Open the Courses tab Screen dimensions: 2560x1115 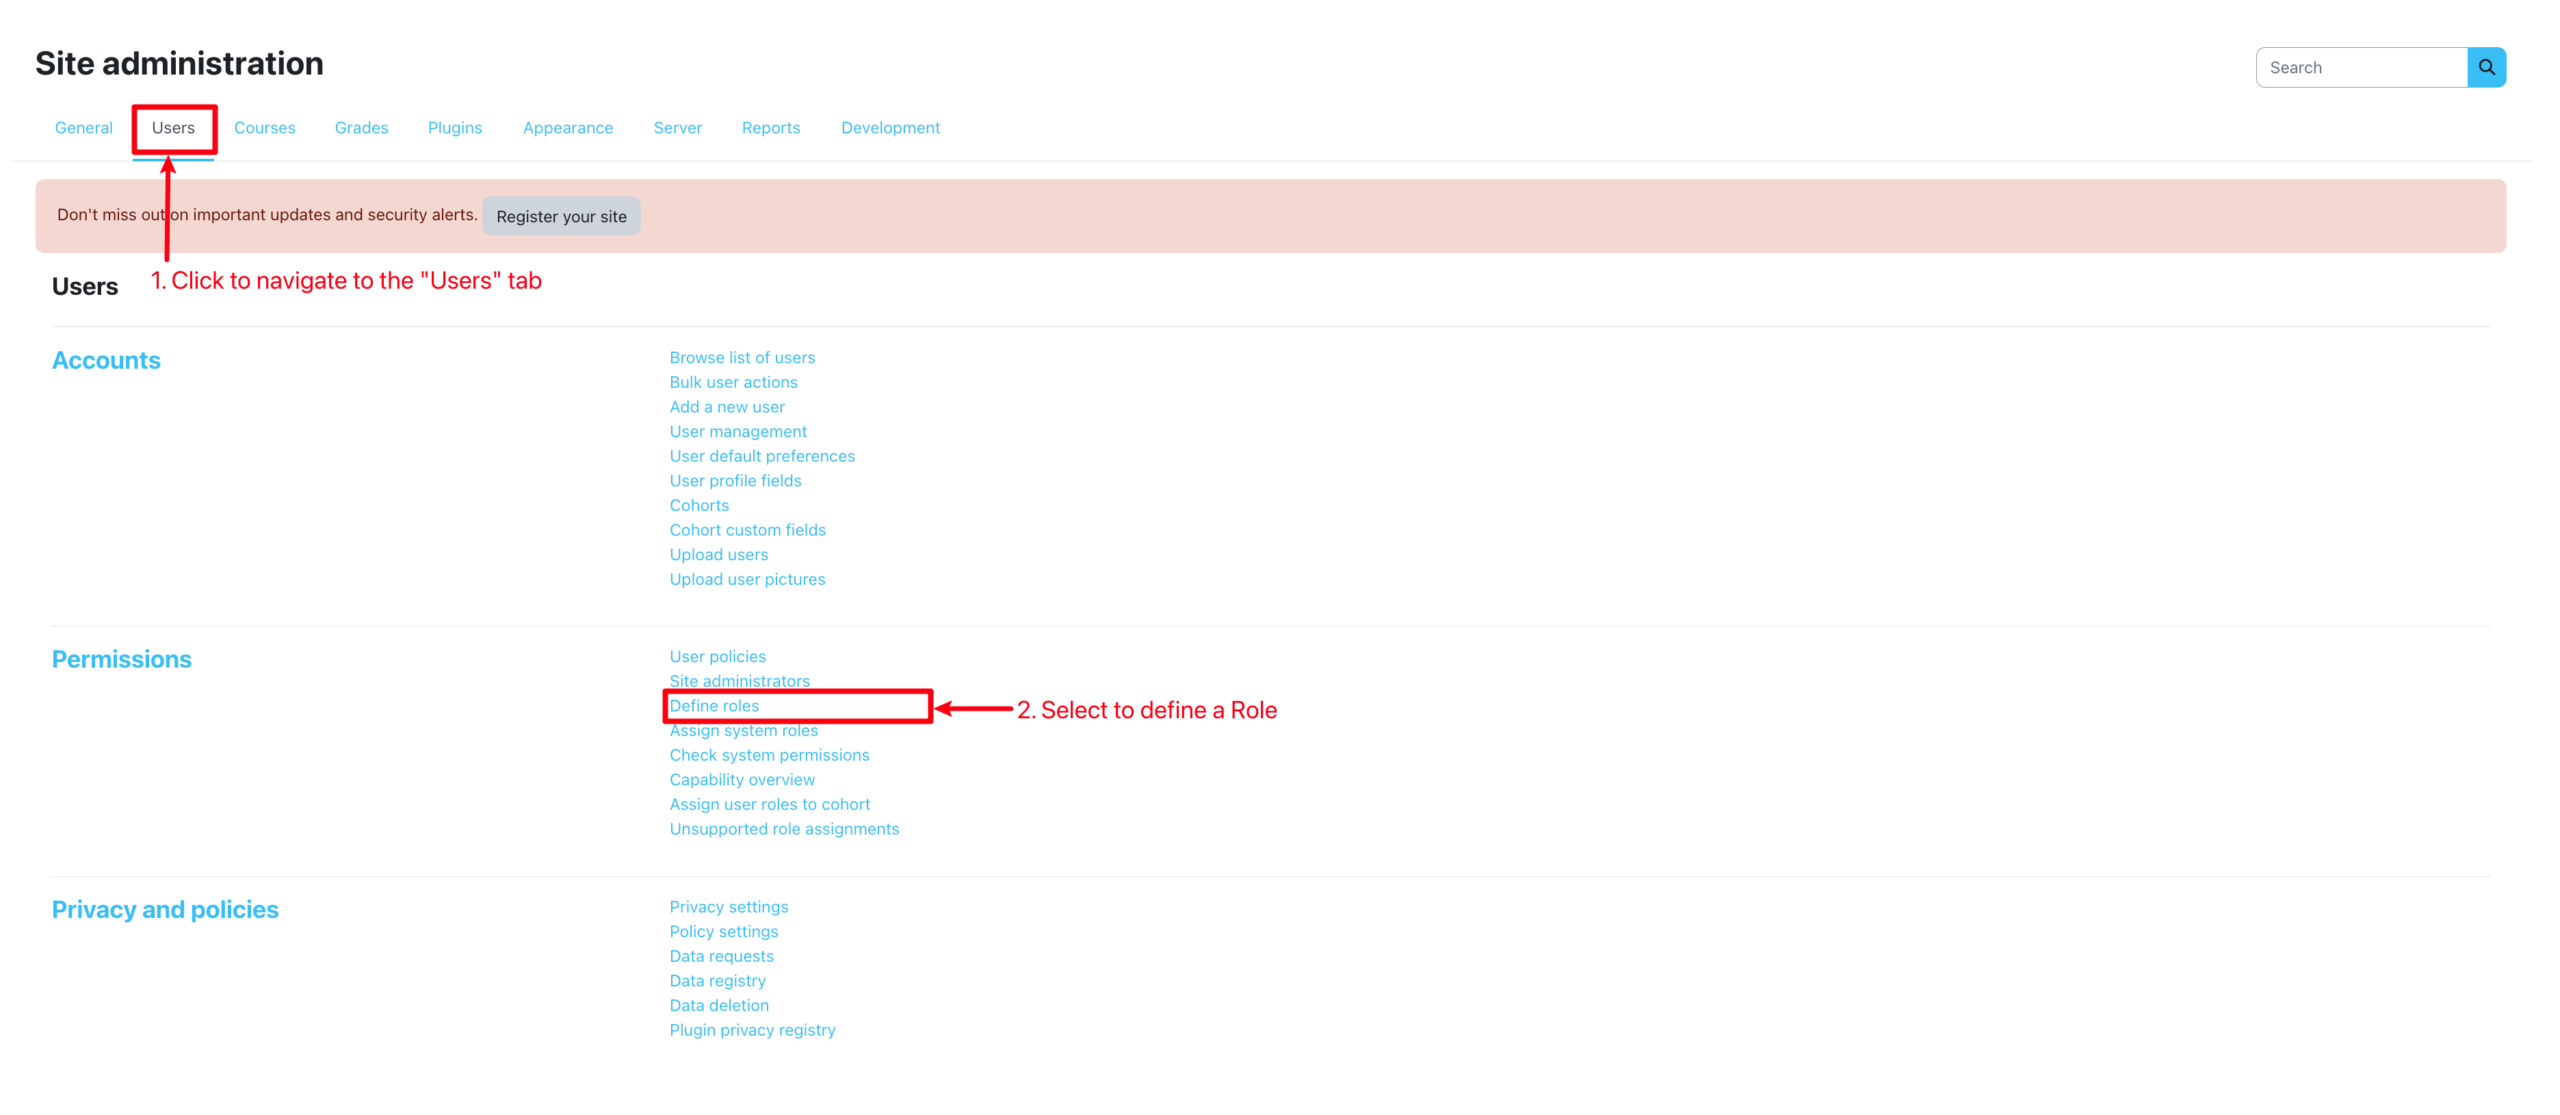click(264, 128)
